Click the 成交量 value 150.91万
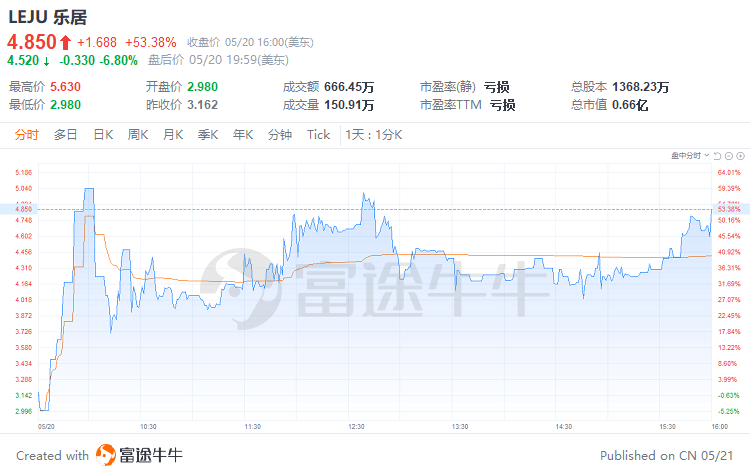Screen dimensions: 750x476 pyautogui.click(x=349, y=104)
